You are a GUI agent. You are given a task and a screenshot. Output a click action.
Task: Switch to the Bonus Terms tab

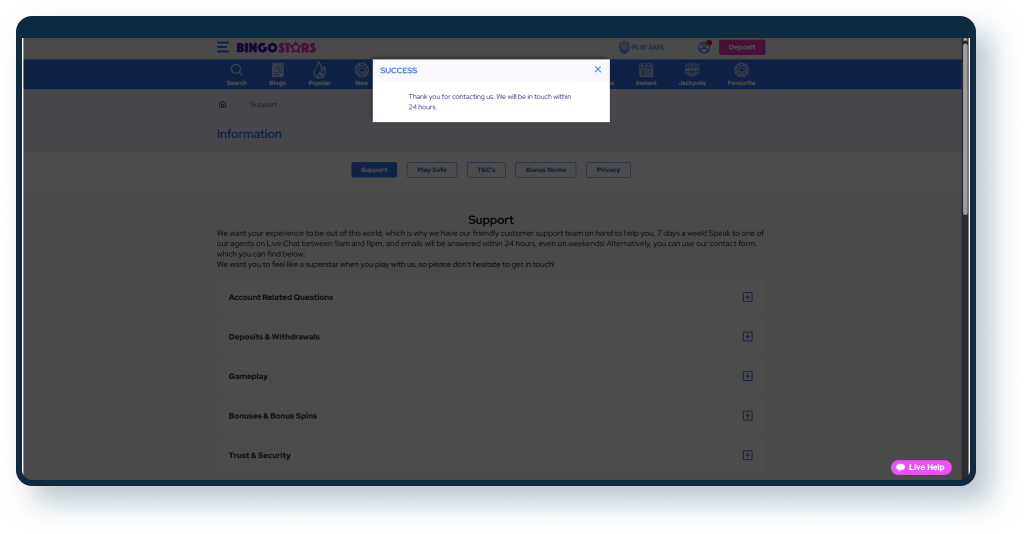click(x=545, y=170)
